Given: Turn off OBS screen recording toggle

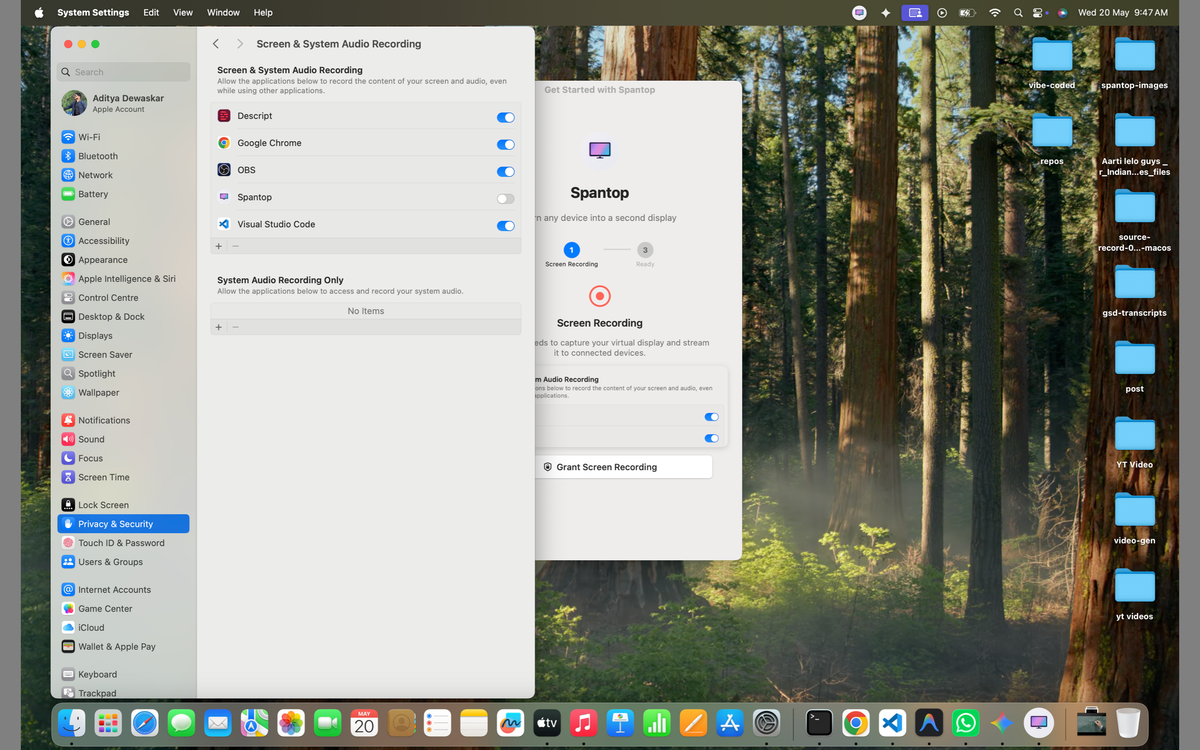Looking at the screenshot, I should click(506, 171).
